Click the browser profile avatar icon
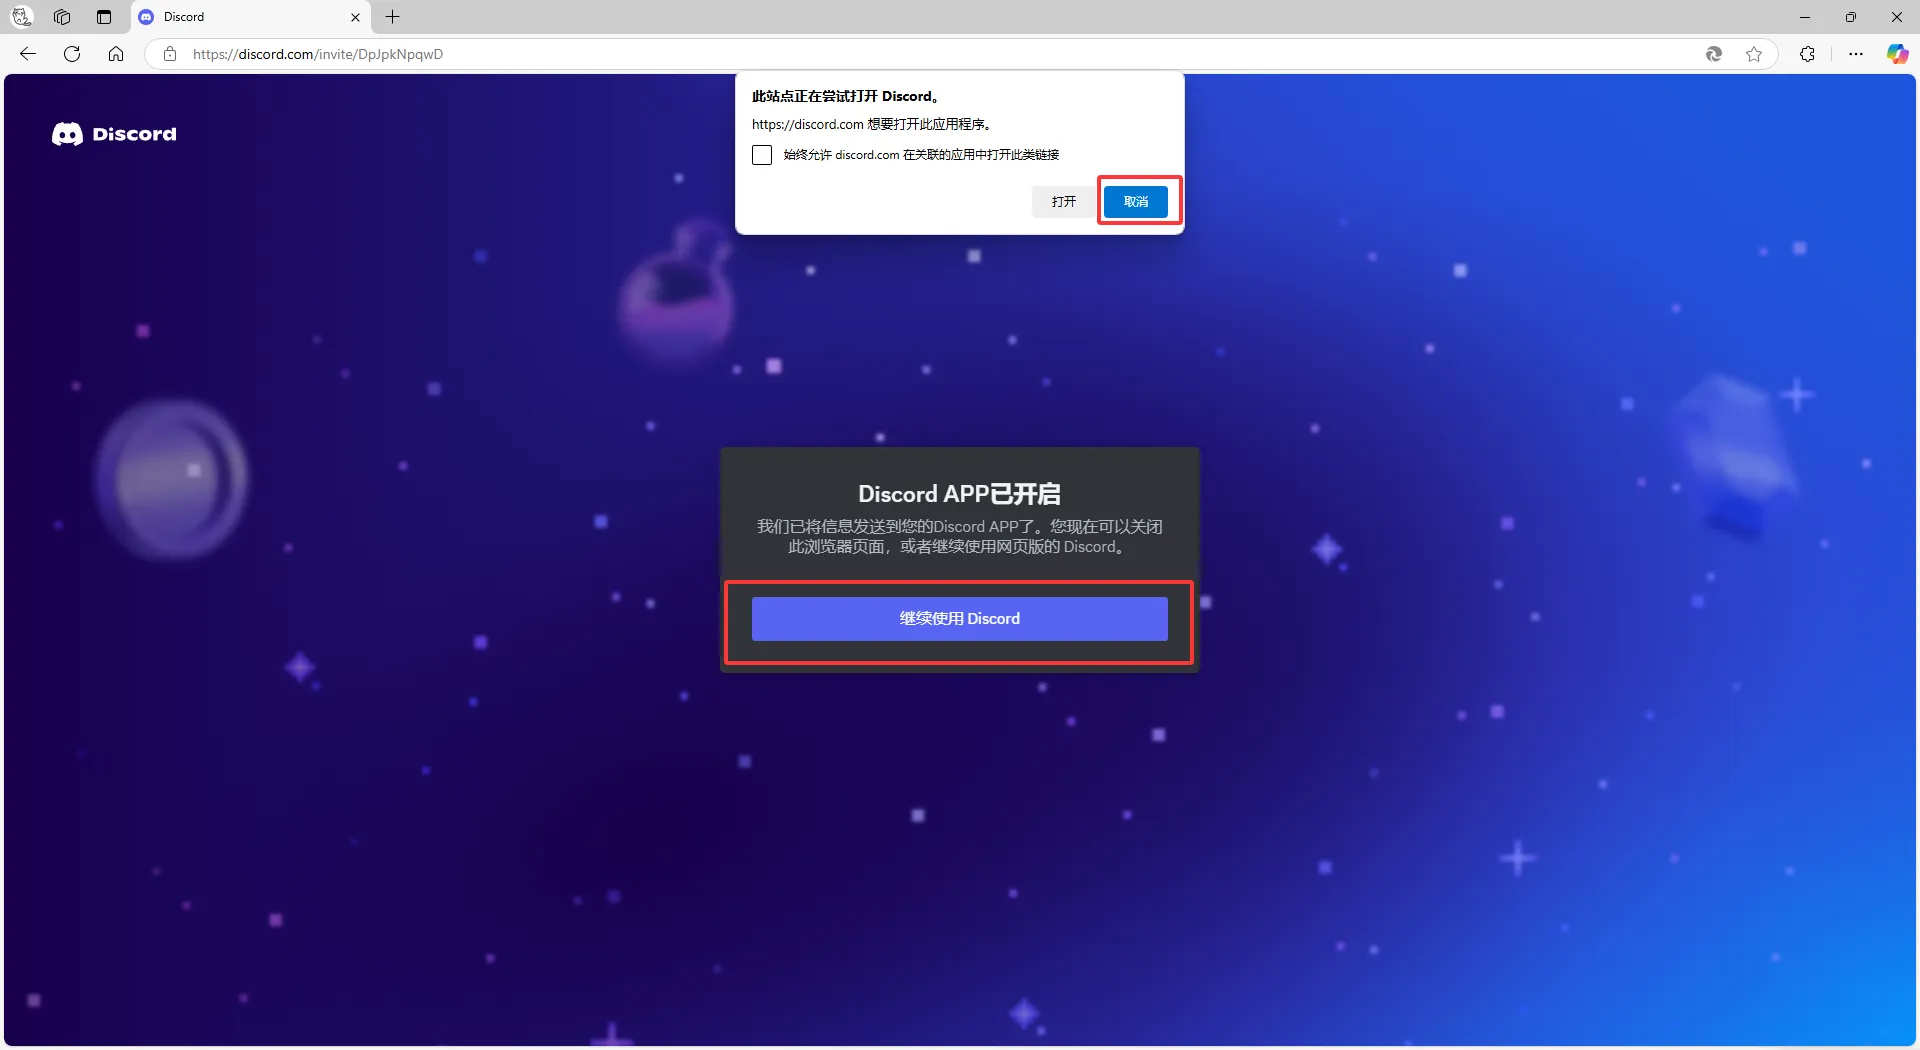The width and height of the screenshot is (1920, 1050). [21, 17]
